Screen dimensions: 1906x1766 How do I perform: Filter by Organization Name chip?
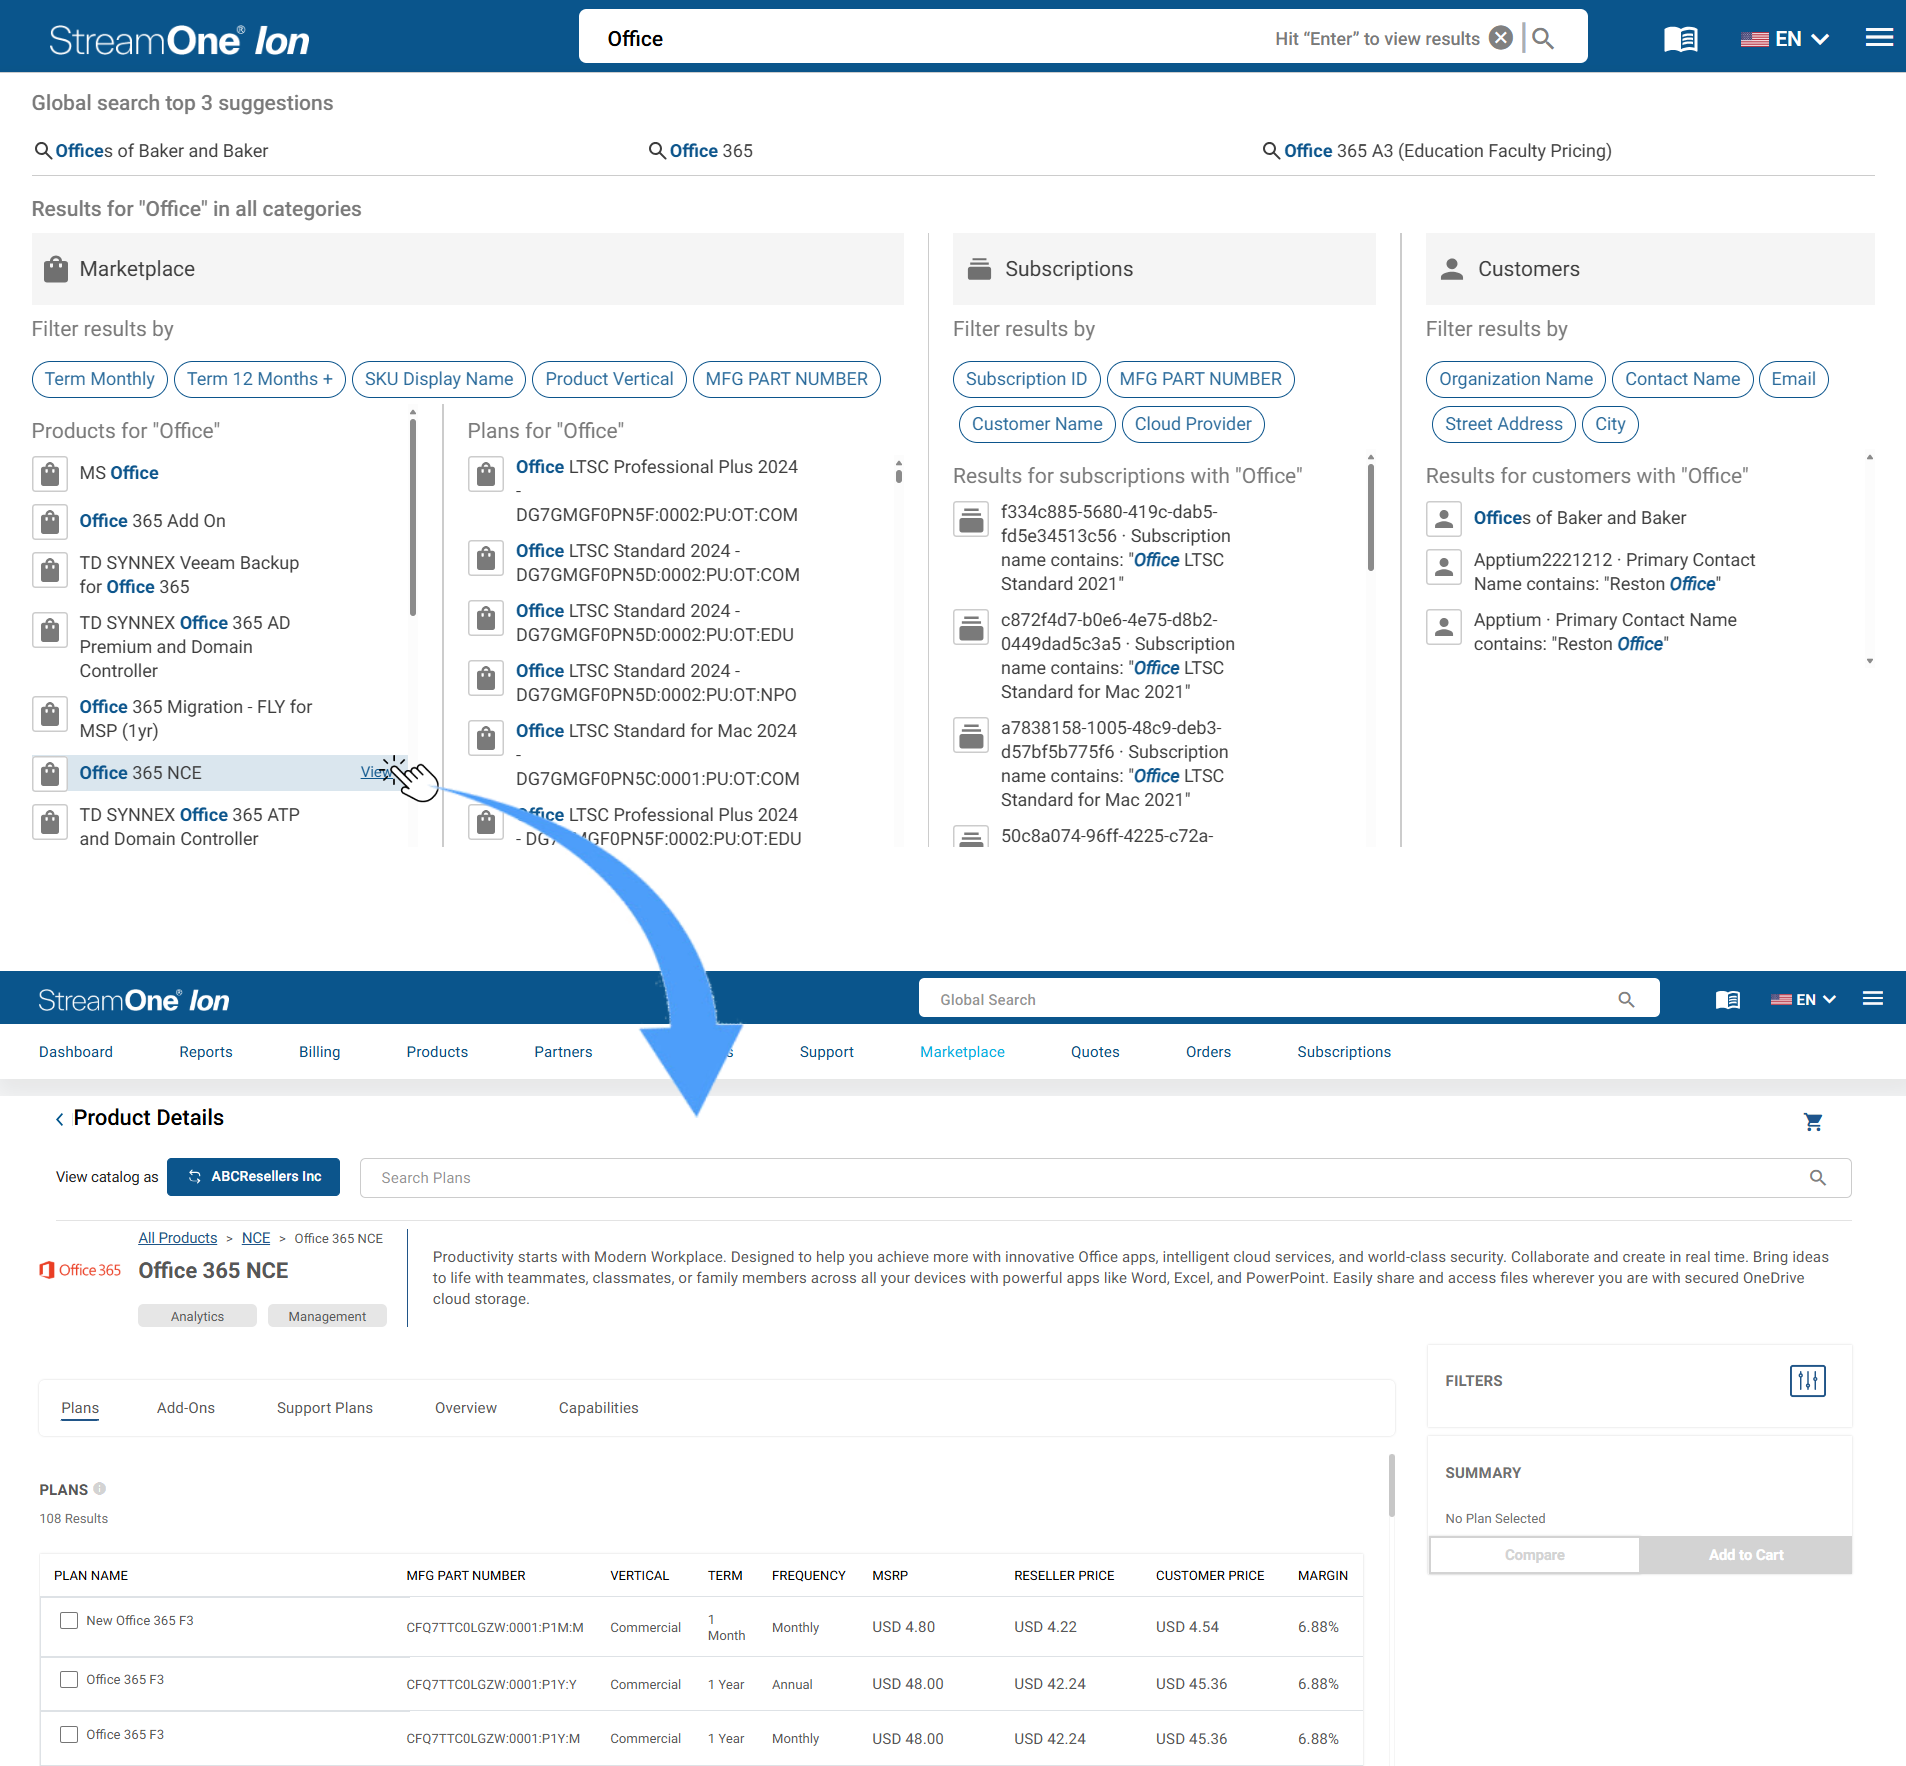click(1516, 379)
